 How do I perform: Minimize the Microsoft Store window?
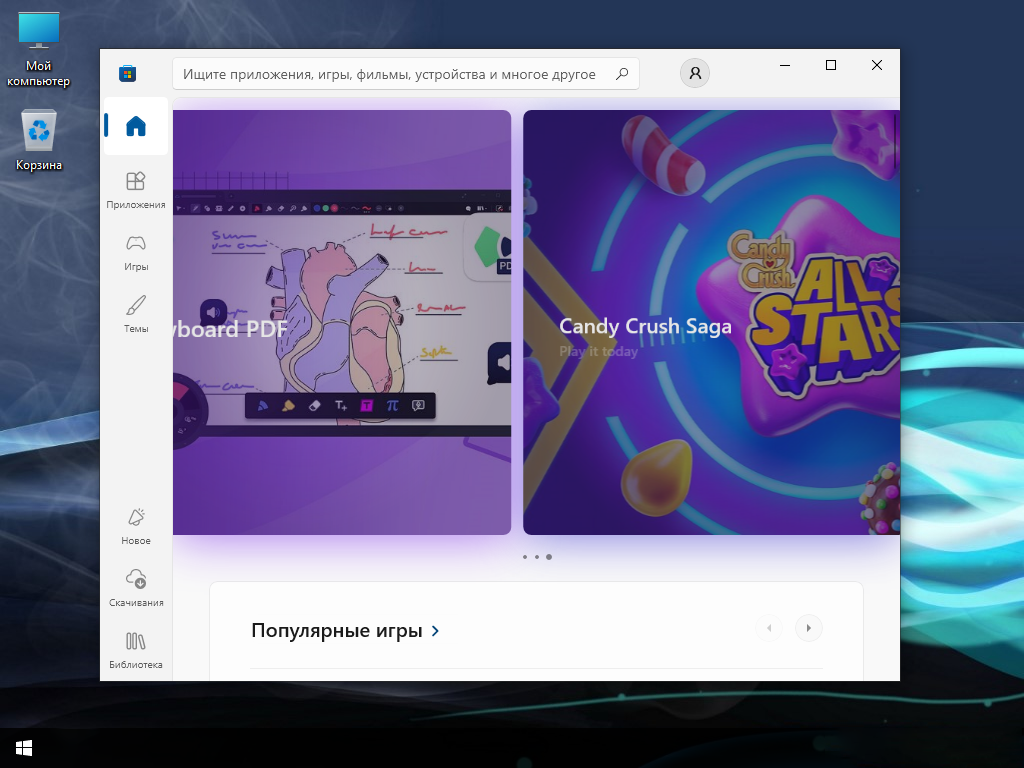click(785, 65)
